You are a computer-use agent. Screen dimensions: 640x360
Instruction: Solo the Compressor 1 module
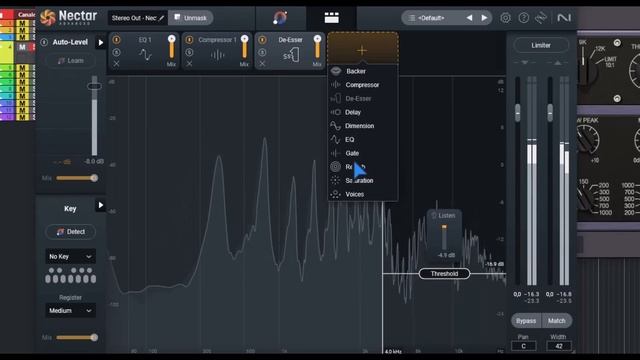189,52
